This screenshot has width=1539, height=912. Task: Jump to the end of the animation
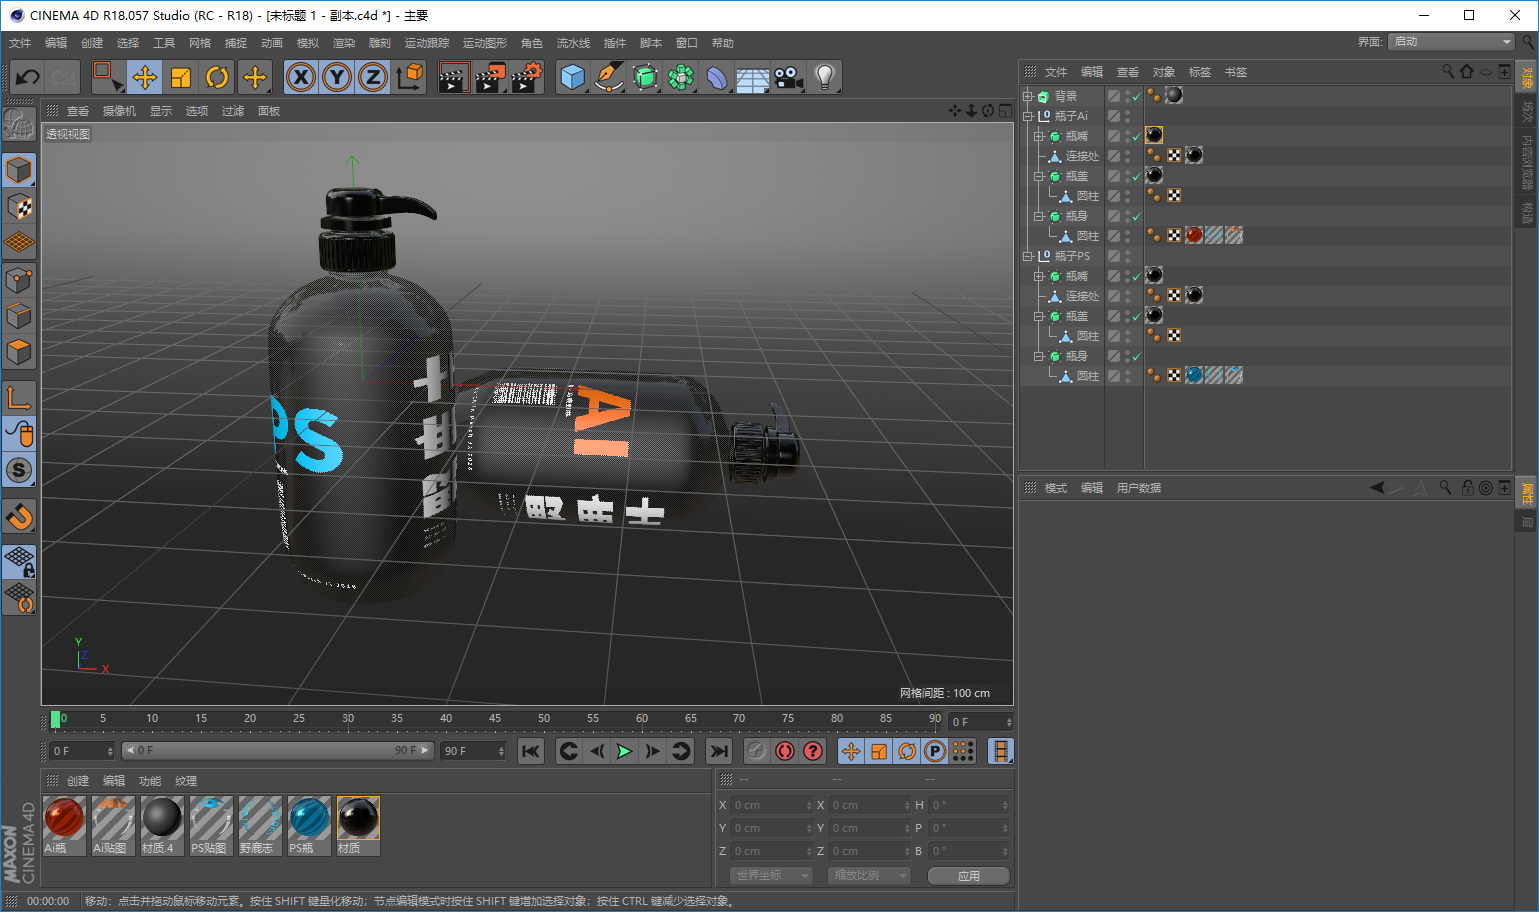[718, 751]
